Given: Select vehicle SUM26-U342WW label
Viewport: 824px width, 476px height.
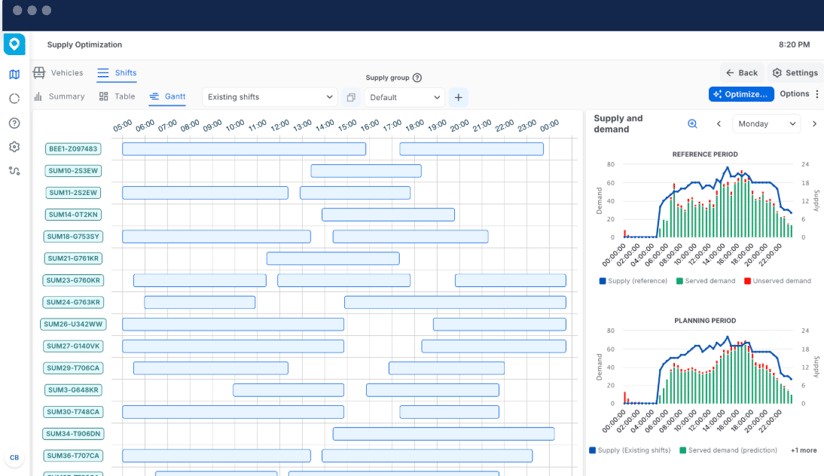Looking at the screenshot, I should (x=73, y=324).
